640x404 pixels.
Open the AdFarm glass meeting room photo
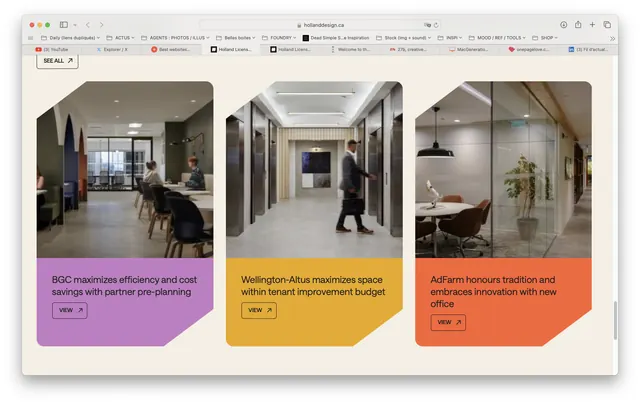point(503,169)
